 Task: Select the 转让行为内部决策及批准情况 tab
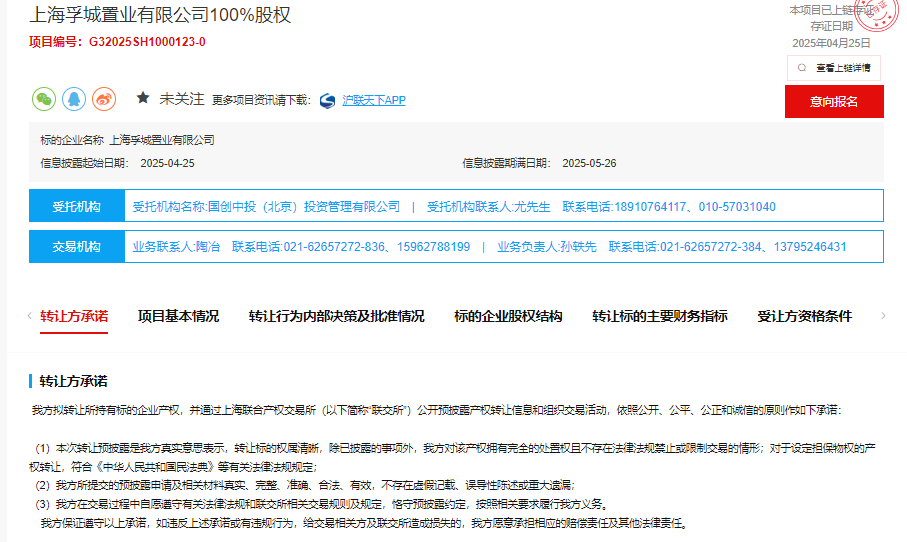click(336, 316)
